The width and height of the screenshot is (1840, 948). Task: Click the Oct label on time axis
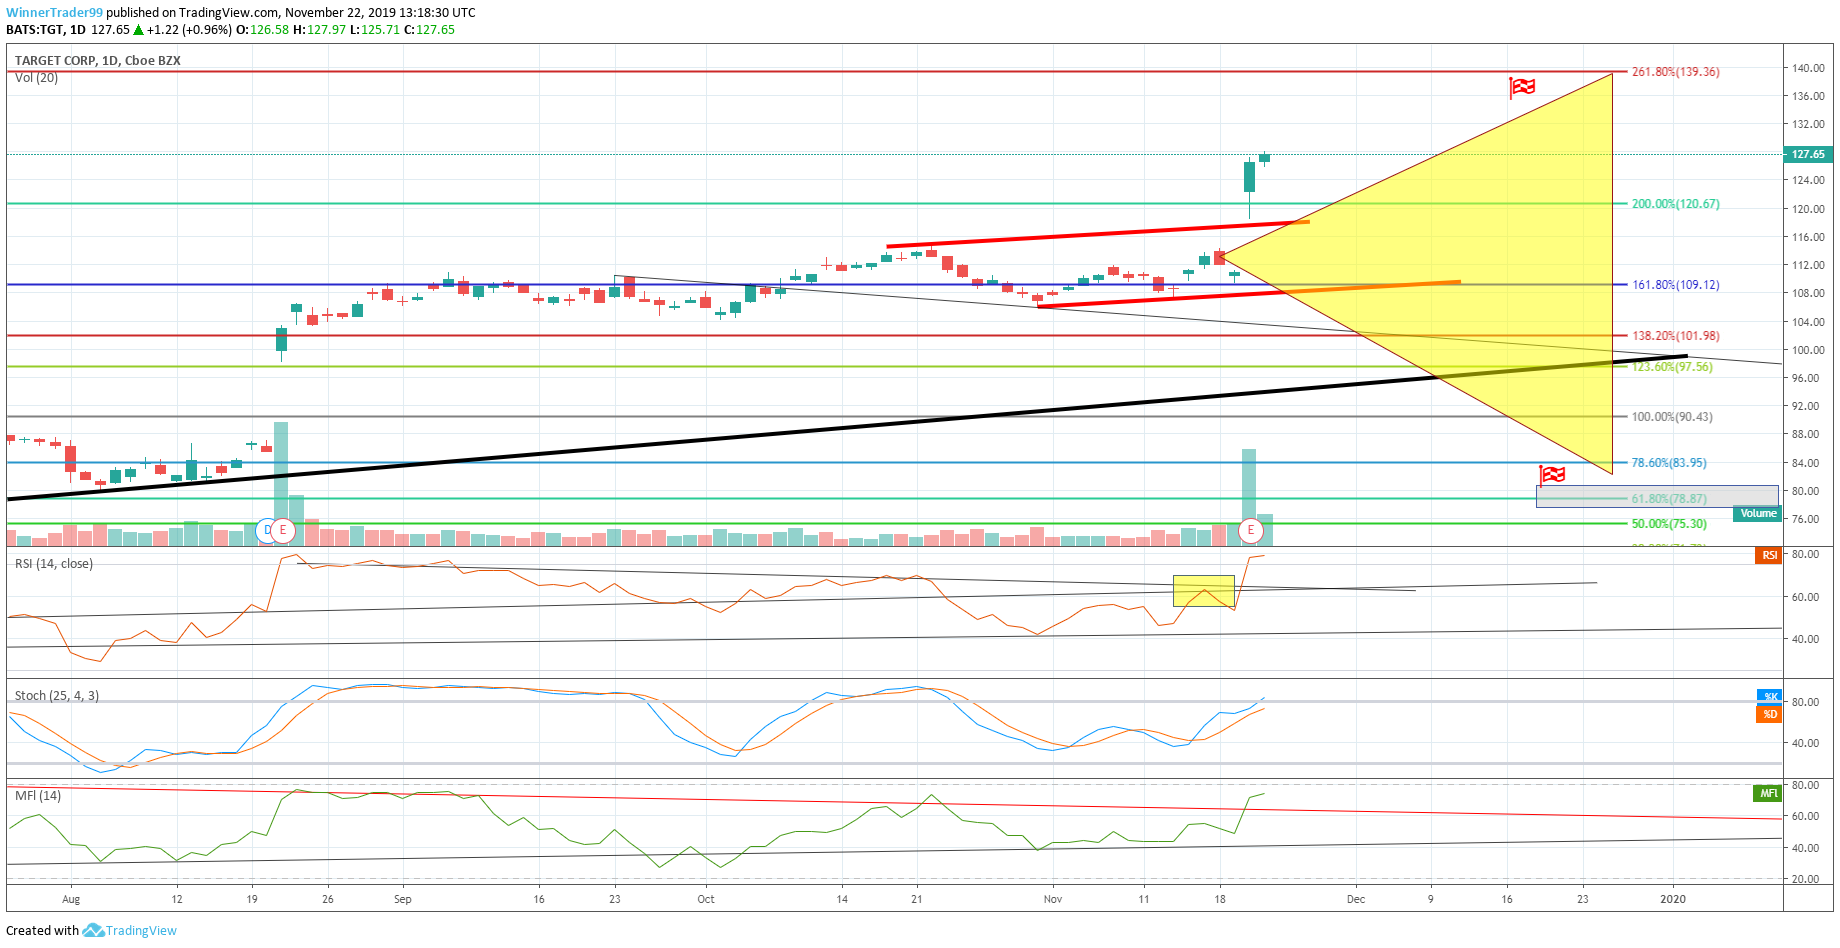[706, 899]
